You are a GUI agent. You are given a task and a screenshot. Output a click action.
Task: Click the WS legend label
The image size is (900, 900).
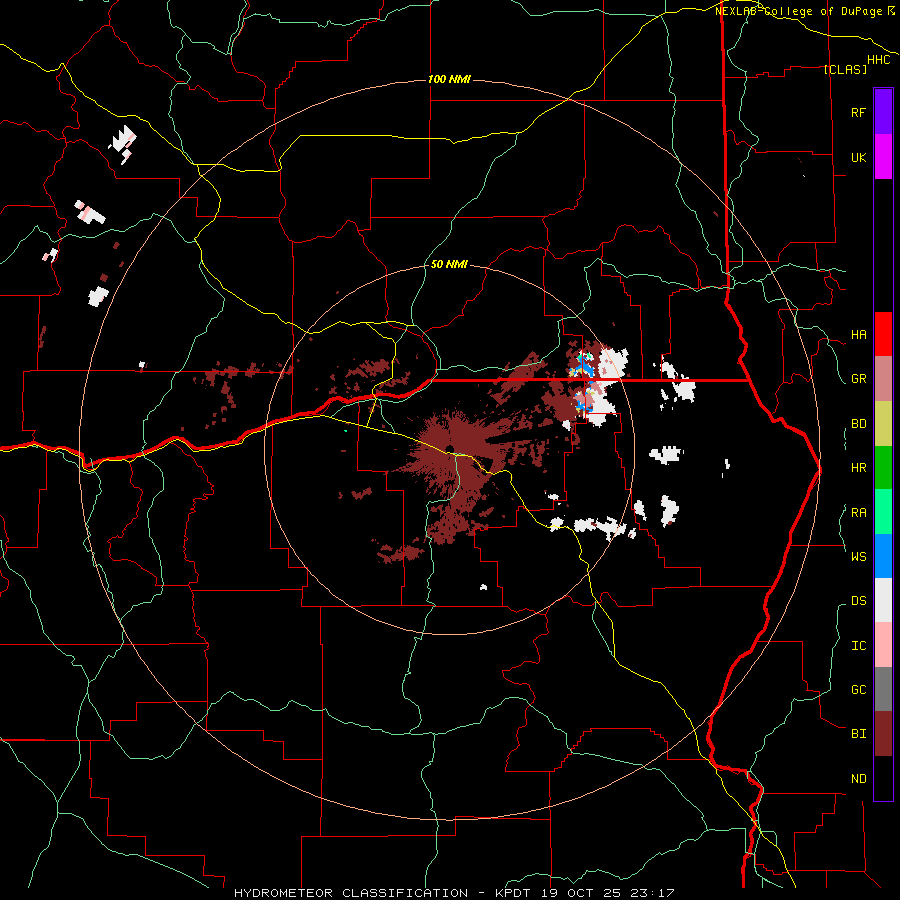[858, 556]
